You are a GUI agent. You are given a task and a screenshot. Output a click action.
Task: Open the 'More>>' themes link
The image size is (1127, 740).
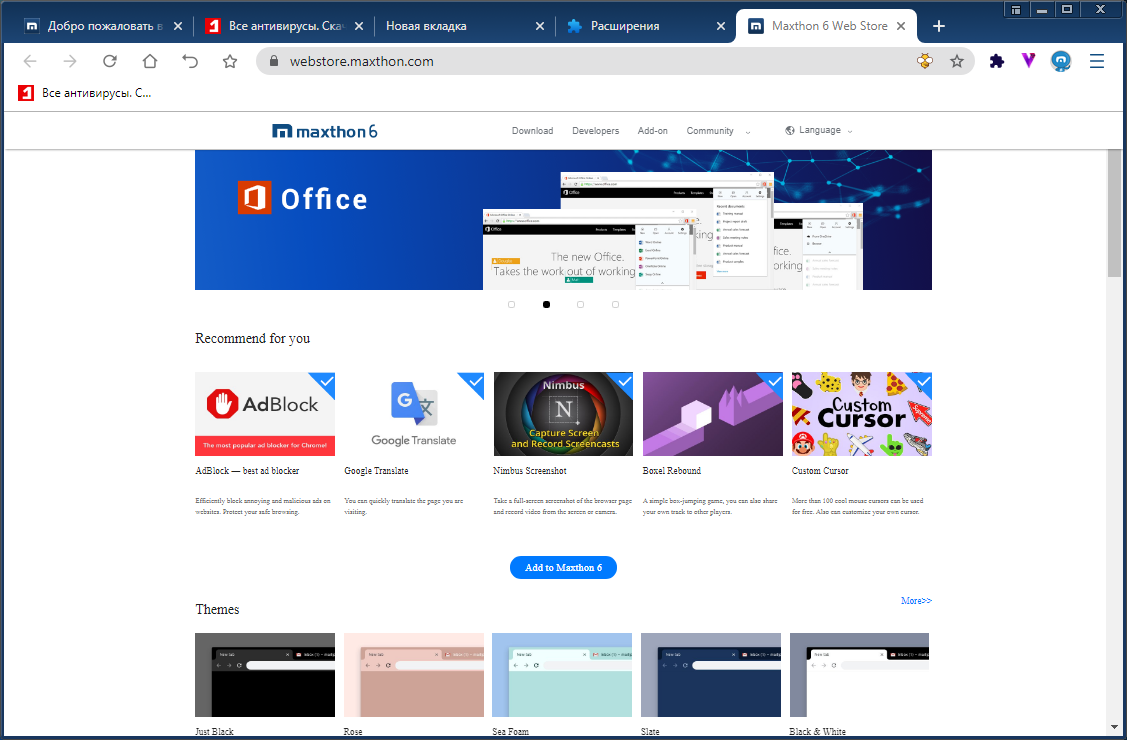[916, 601]
